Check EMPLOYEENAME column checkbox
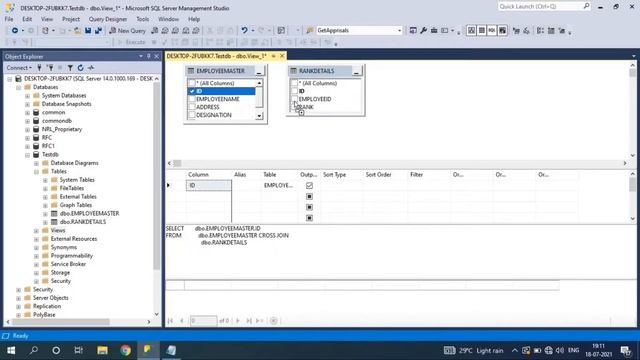Viewport: 640px width, 360px height. coord(191,99)
